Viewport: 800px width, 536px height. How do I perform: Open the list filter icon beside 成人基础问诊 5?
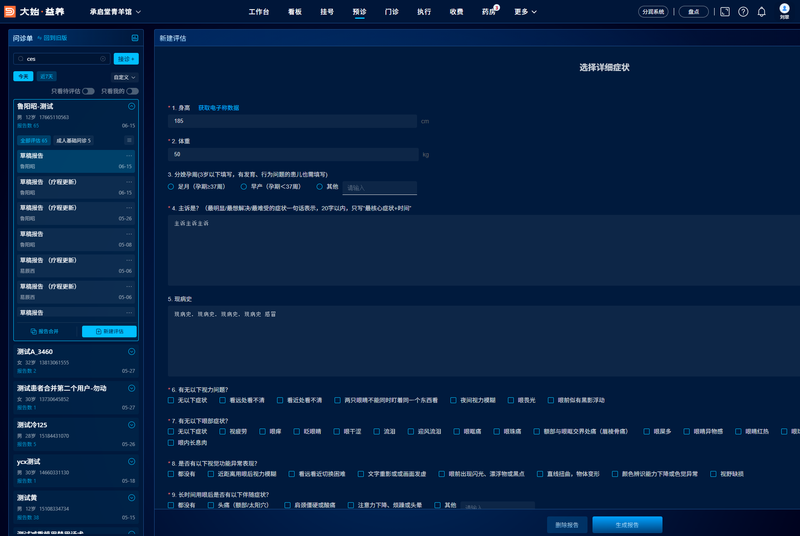point(129,140)
